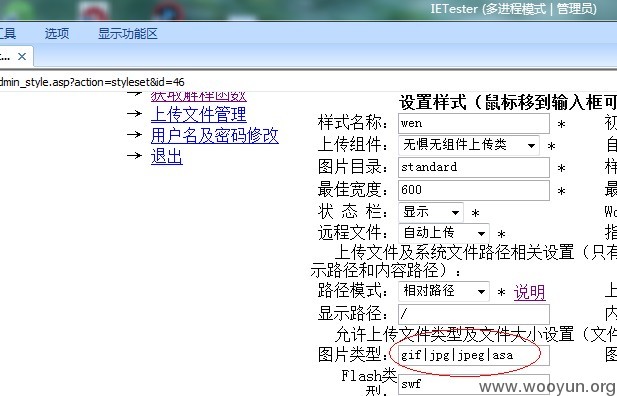
Task: Expand the 远程文件 dropdown showing 自动上传
Action: (444, 233)
